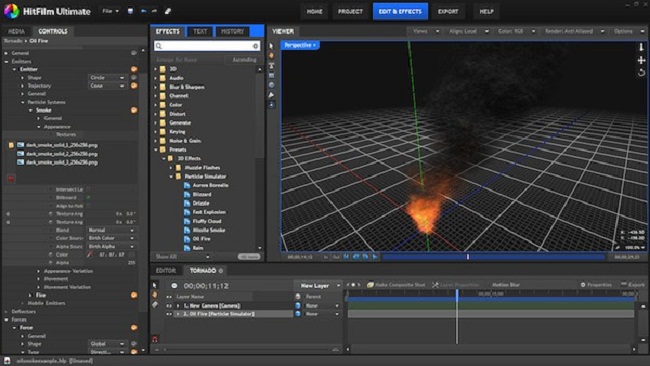Click the redo arrow icon

[x=154, y=11]
